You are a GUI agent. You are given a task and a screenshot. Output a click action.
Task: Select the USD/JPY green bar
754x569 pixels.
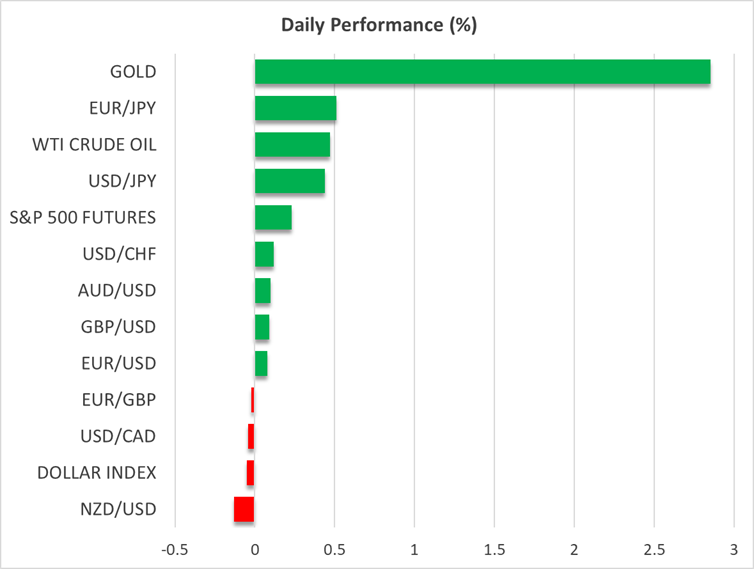click(290, 181)
